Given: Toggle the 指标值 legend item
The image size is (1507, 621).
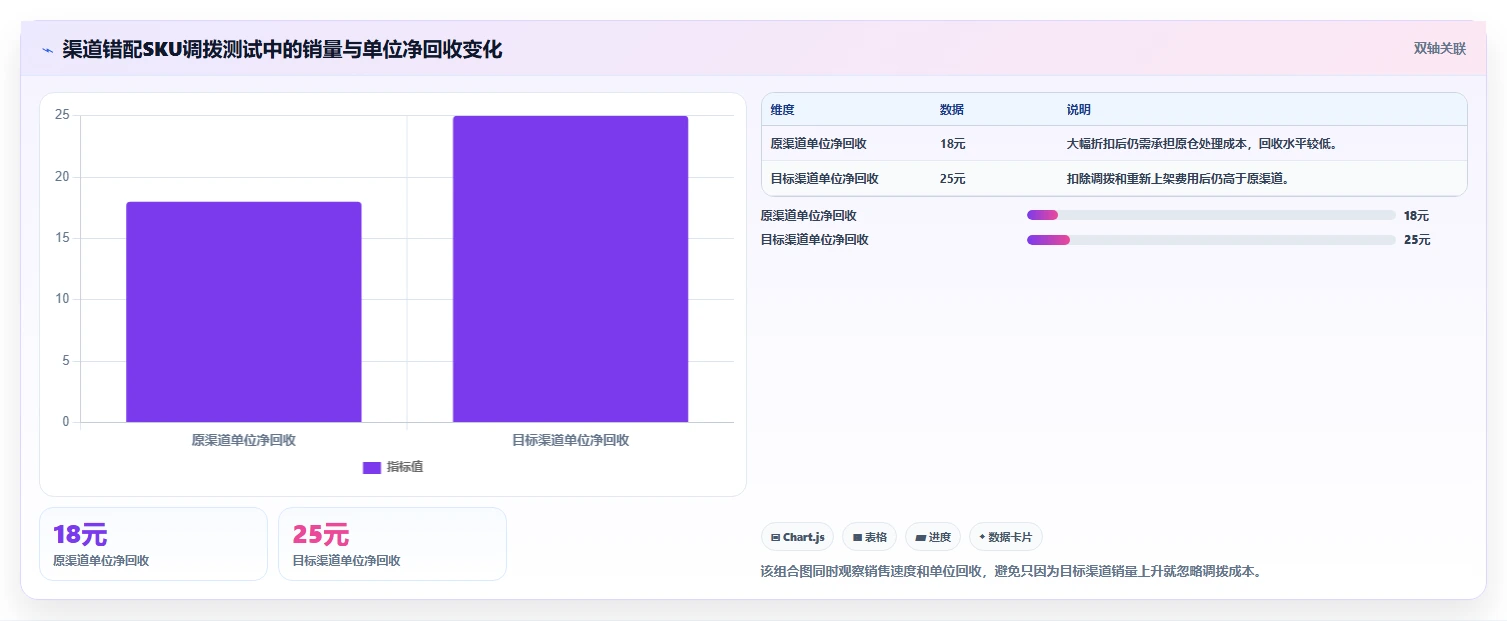Looking at the screenshot, I should pos(393,467).
